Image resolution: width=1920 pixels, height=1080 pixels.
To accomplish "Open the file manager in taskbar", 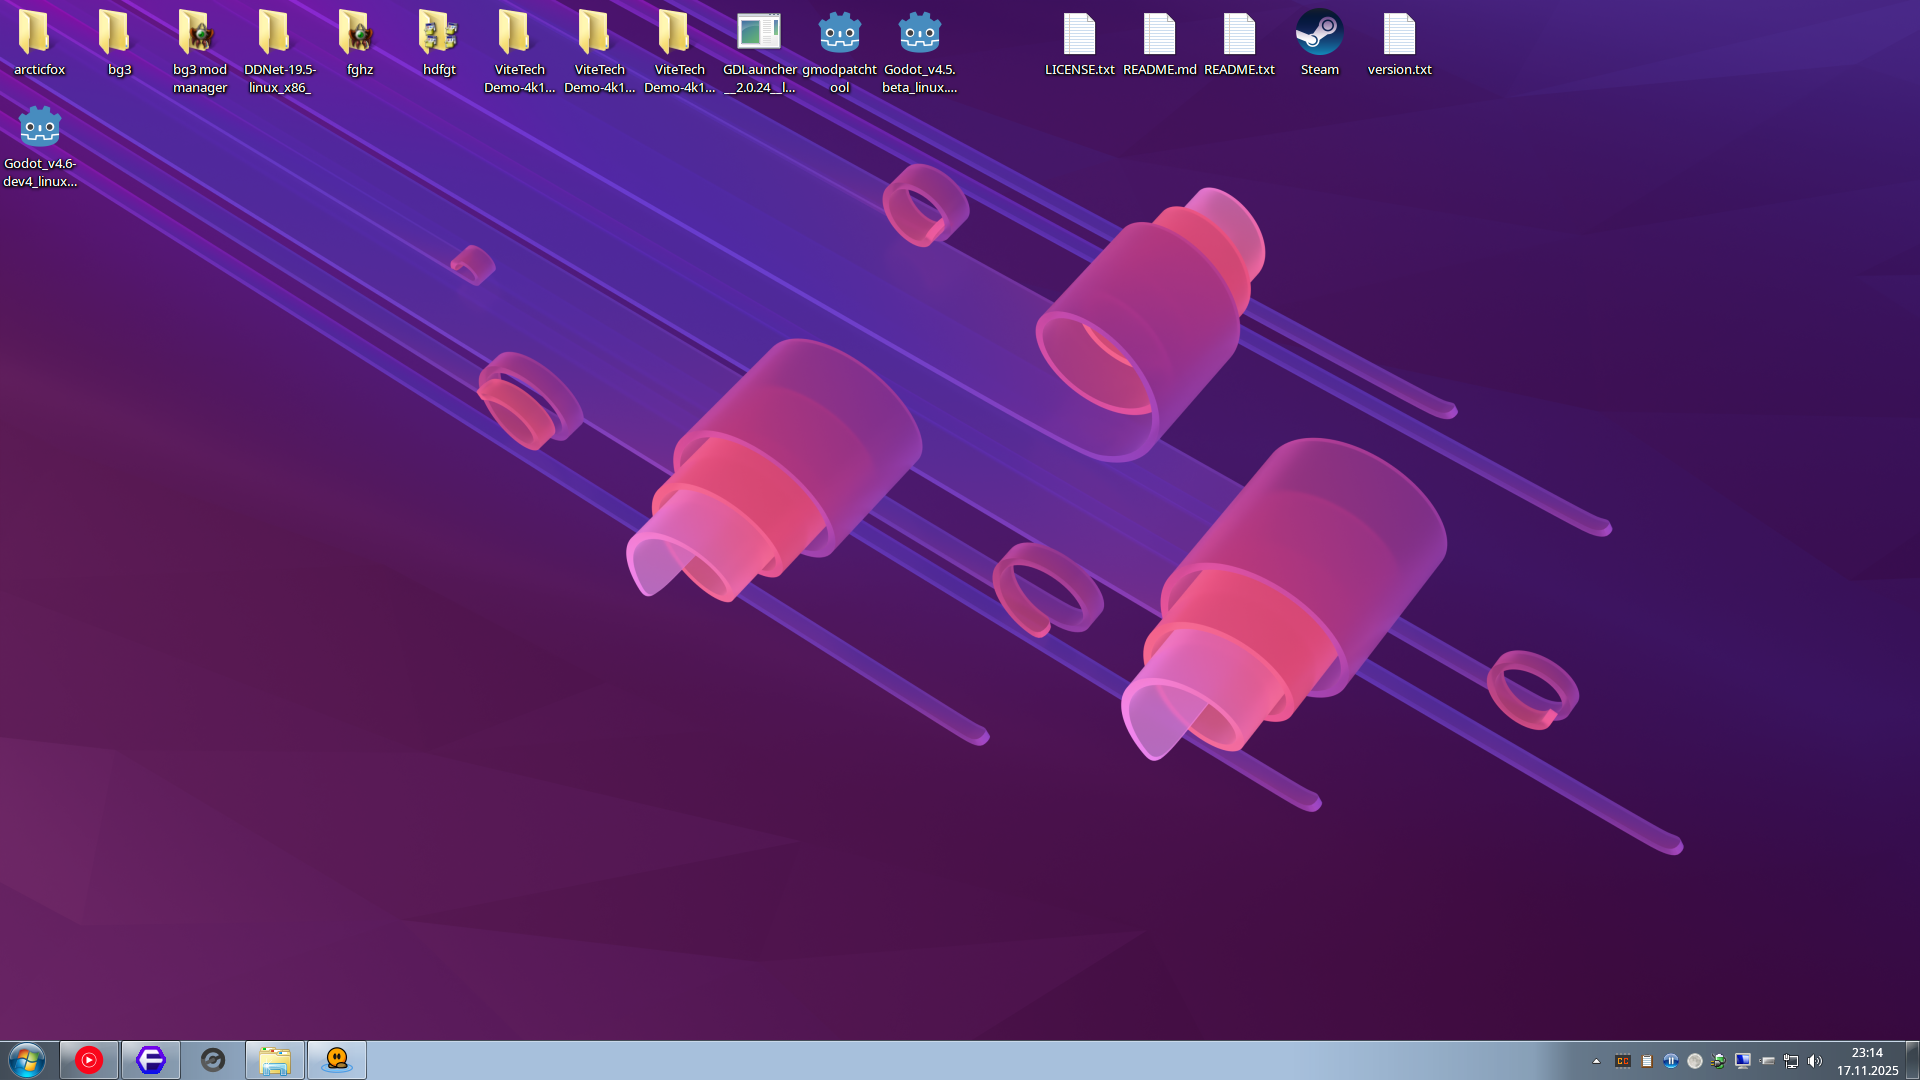I will pyautogui.click(x=275, y=1060).
